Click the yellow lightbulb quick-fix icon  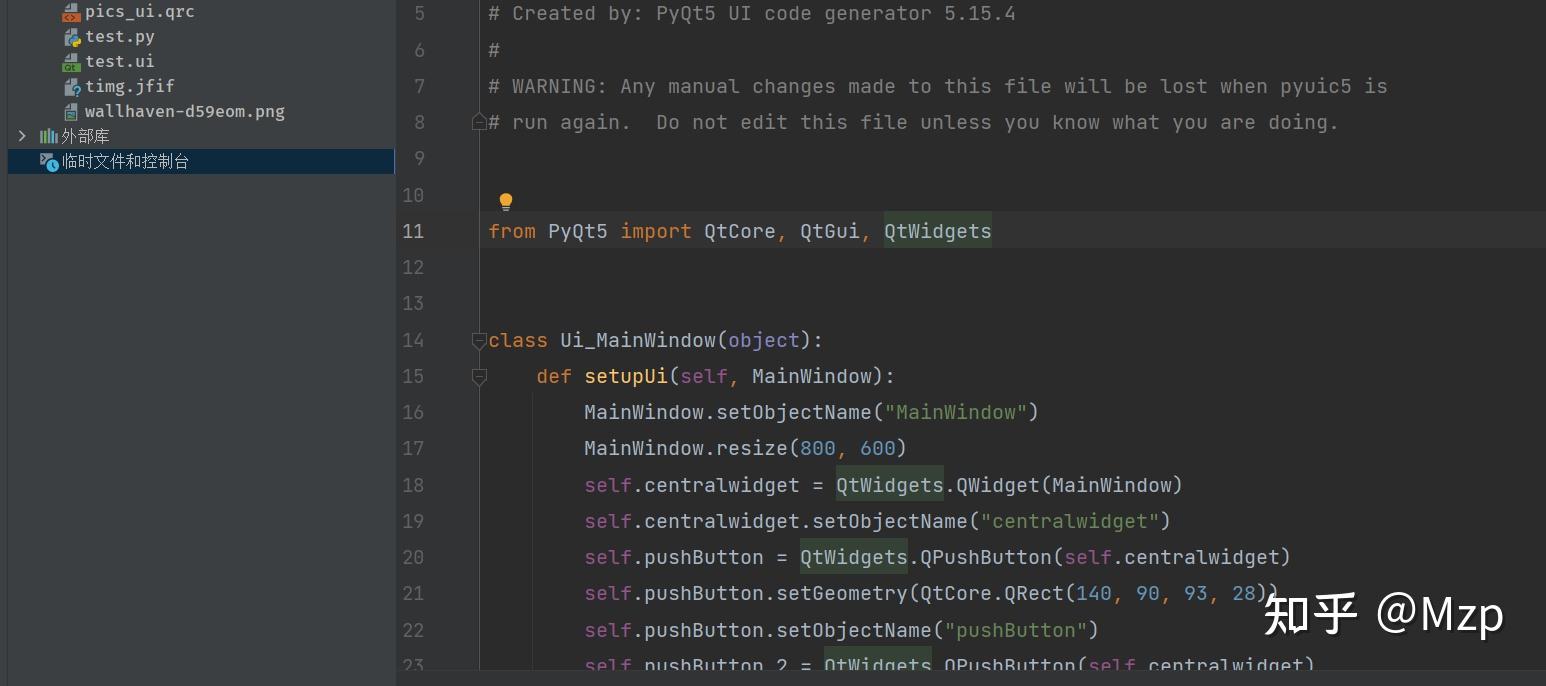(x=506, y=201)
